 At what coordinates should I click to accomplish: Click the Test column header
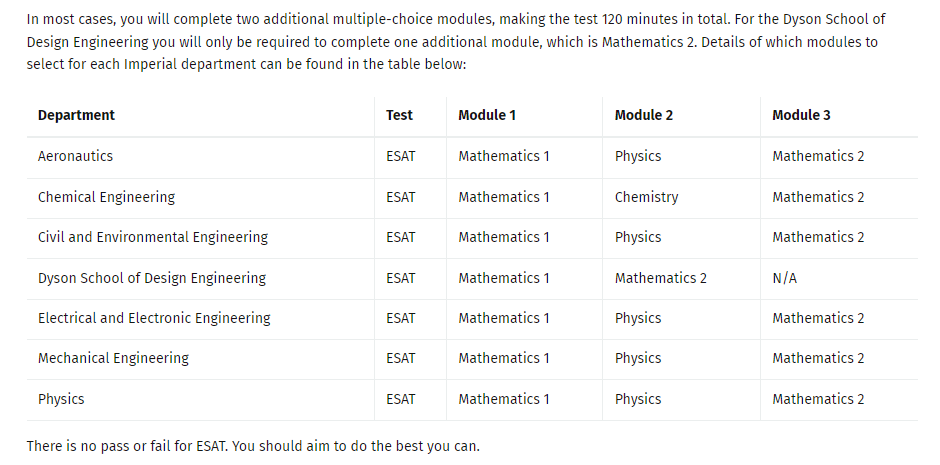click(399, 115)
